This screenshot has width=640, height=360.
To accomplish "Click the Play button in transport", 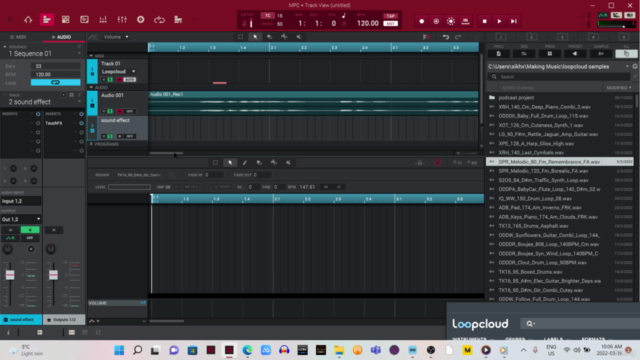I will coord(499,21).
